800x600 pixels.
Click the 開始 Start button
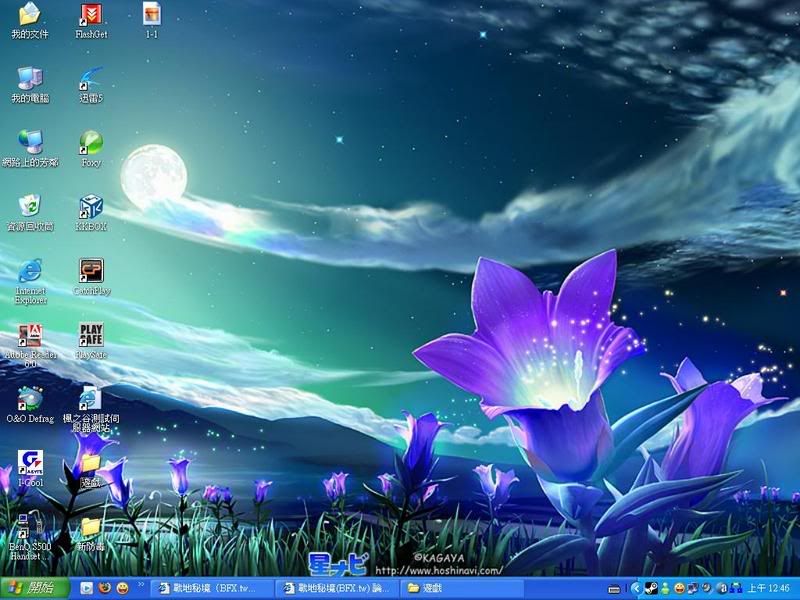[30, 588]
